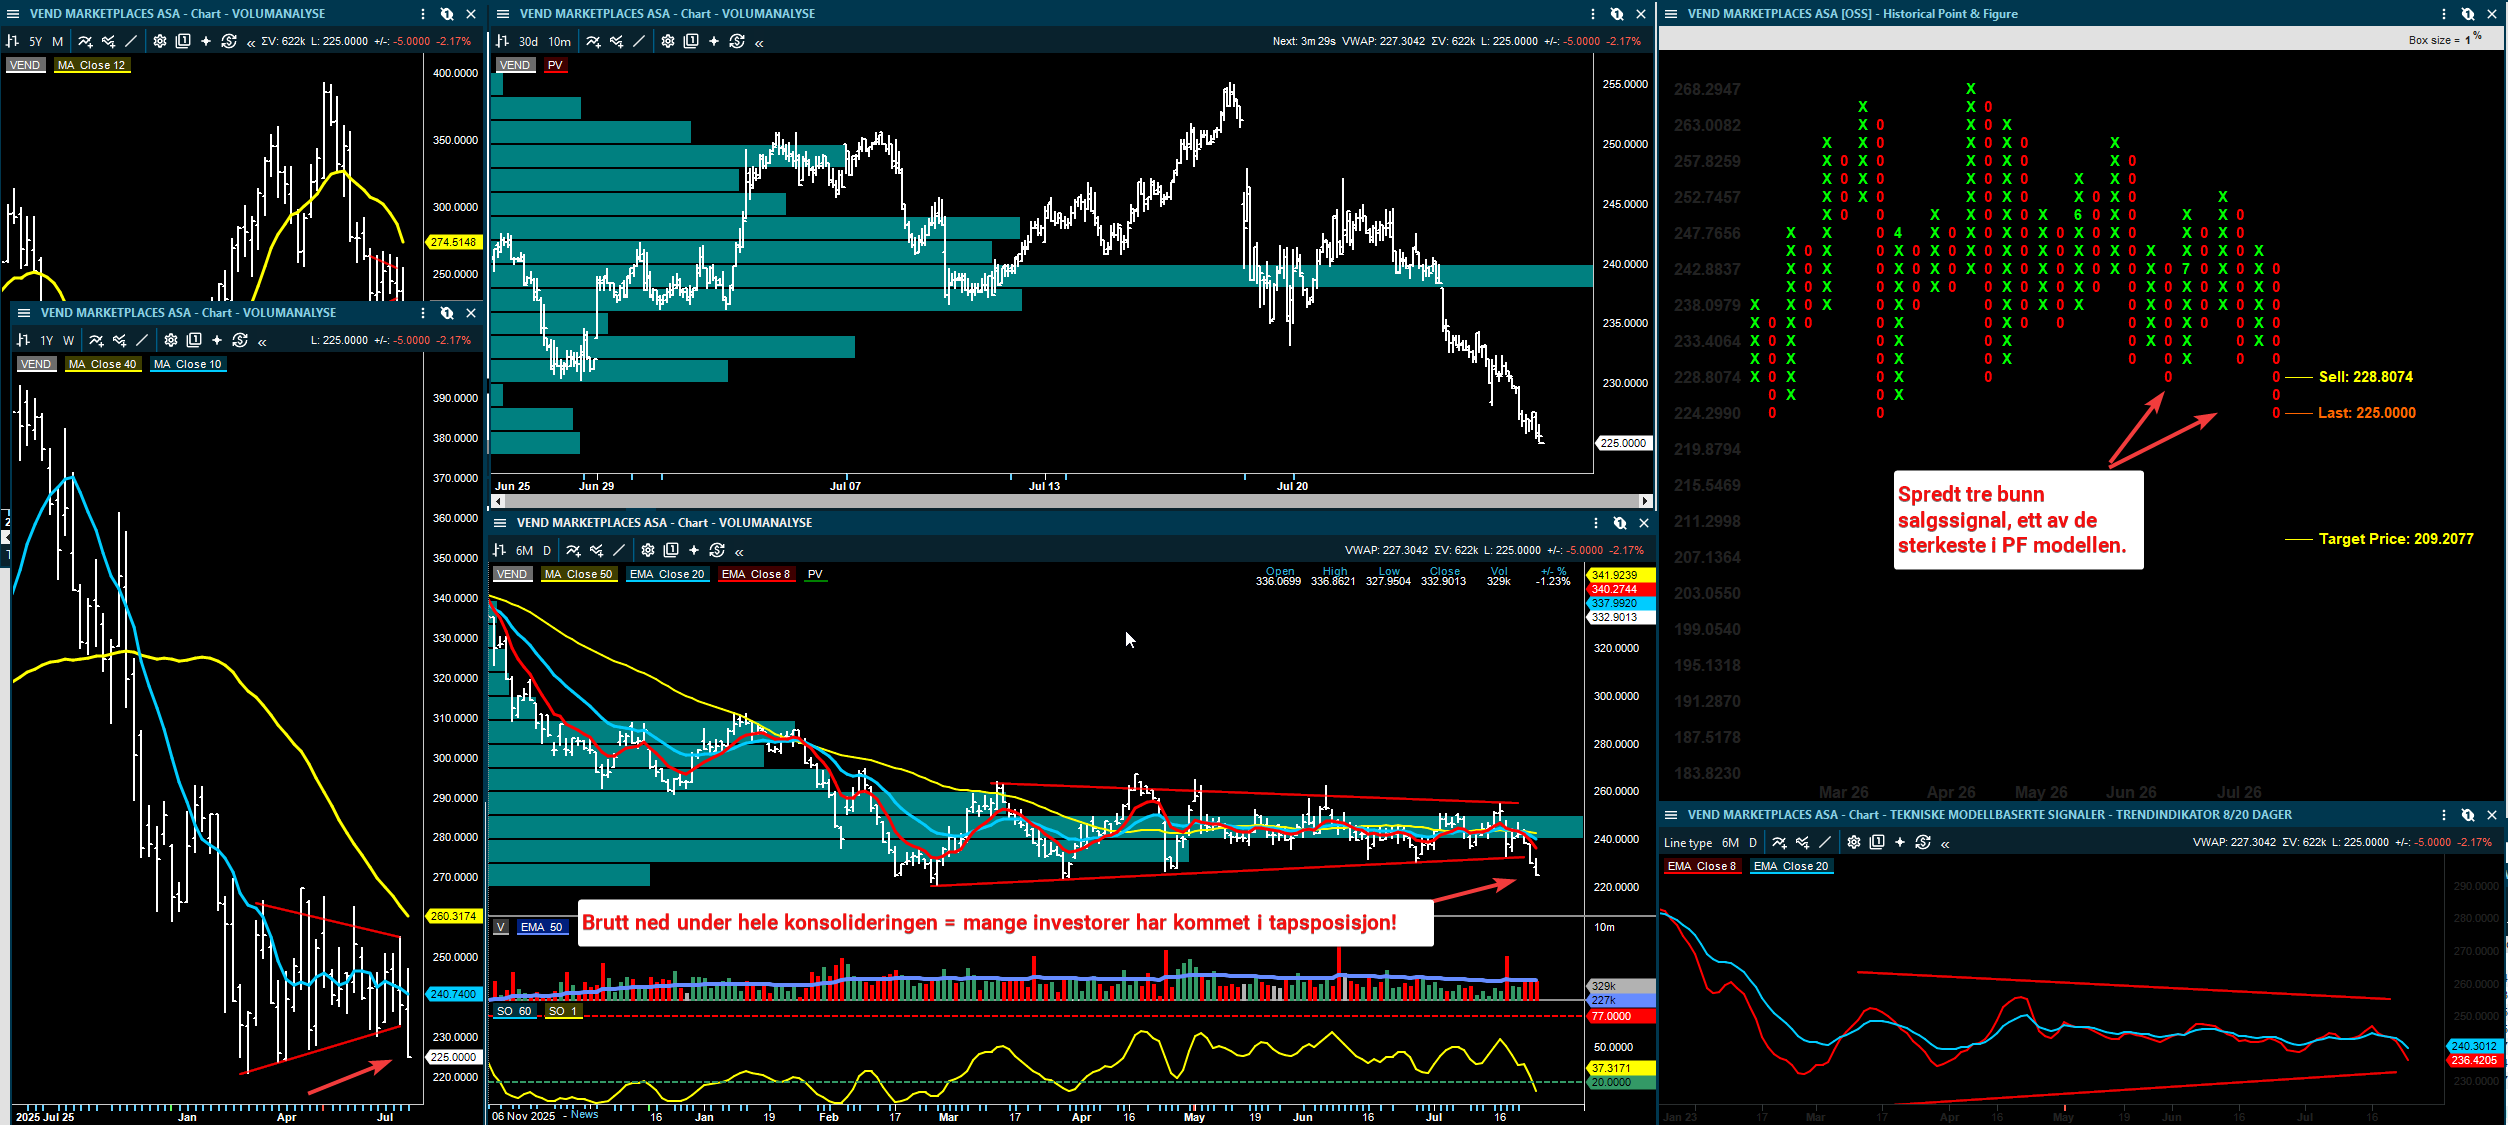
Task: Open hamburger menu of the 30d chart window
Action: click(503, 14)
